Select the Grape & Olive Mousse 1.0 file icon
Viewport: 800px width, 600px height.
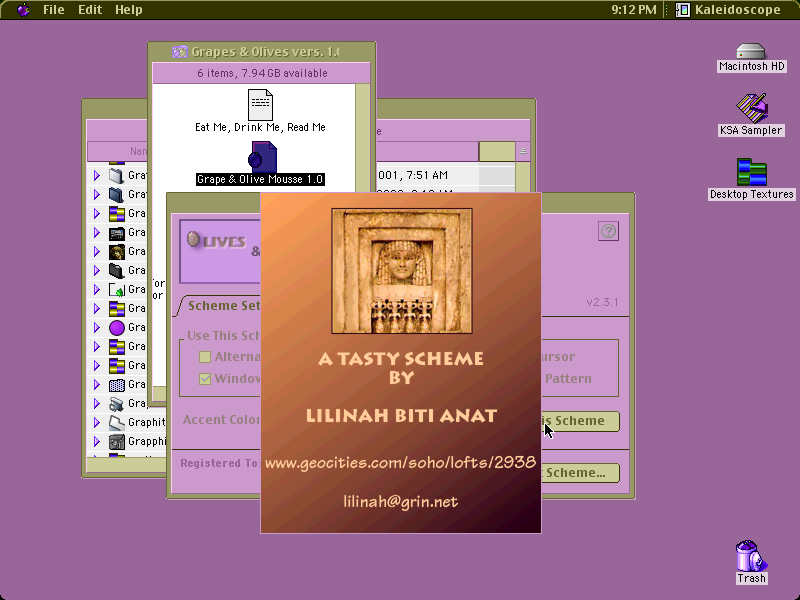tap(262, 157)
